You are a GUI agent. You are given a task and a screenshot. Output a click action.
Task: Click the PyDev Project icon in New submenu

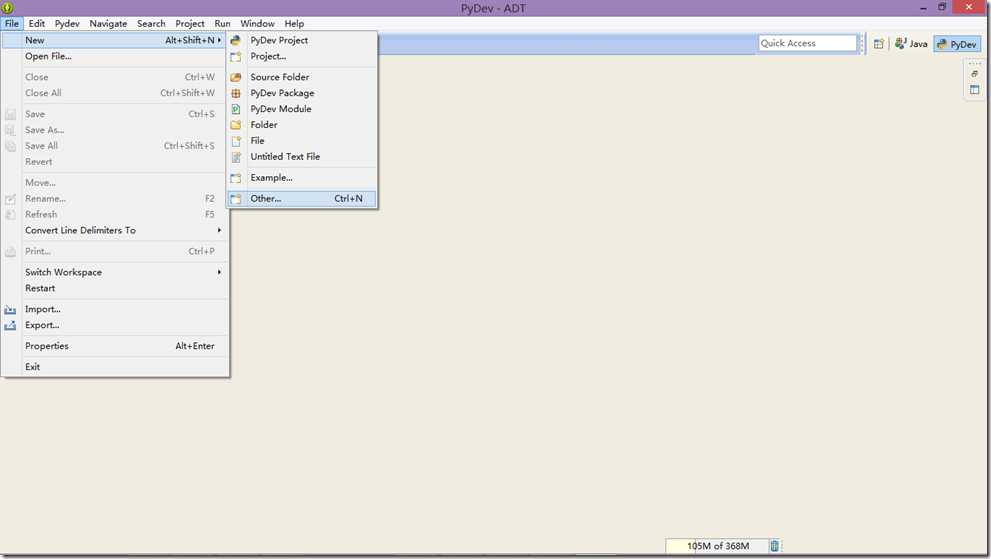(x=236, y=40)
